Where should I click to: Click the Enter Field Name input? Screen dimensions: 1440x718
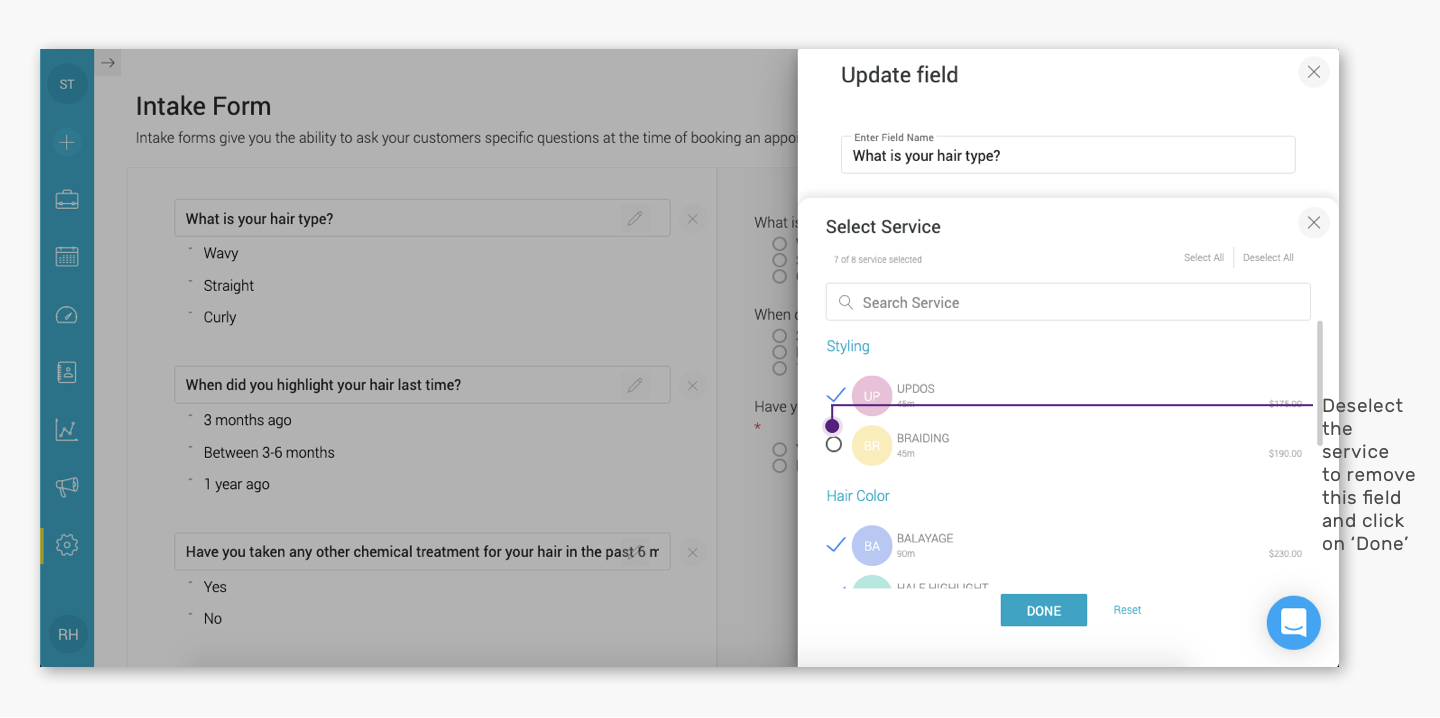[1068, 155]
